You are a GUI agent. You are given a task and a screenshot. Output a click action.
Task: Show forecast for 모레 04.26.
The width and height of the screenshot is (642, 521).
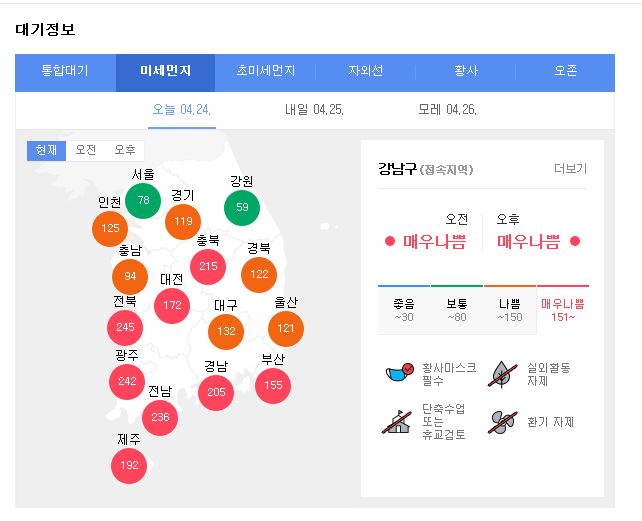(x=447, y=109)
